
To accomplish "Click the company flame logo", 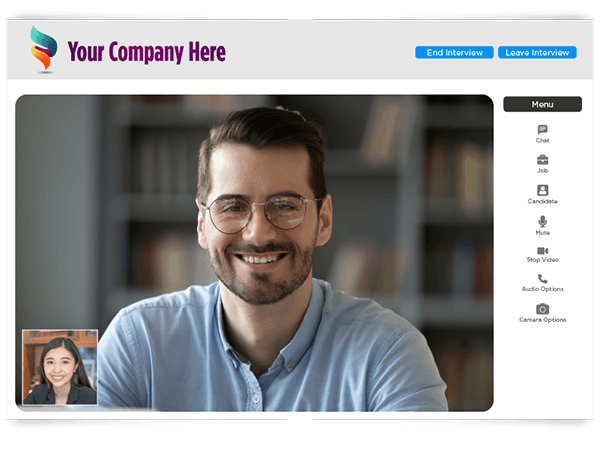I will [44, 49].
